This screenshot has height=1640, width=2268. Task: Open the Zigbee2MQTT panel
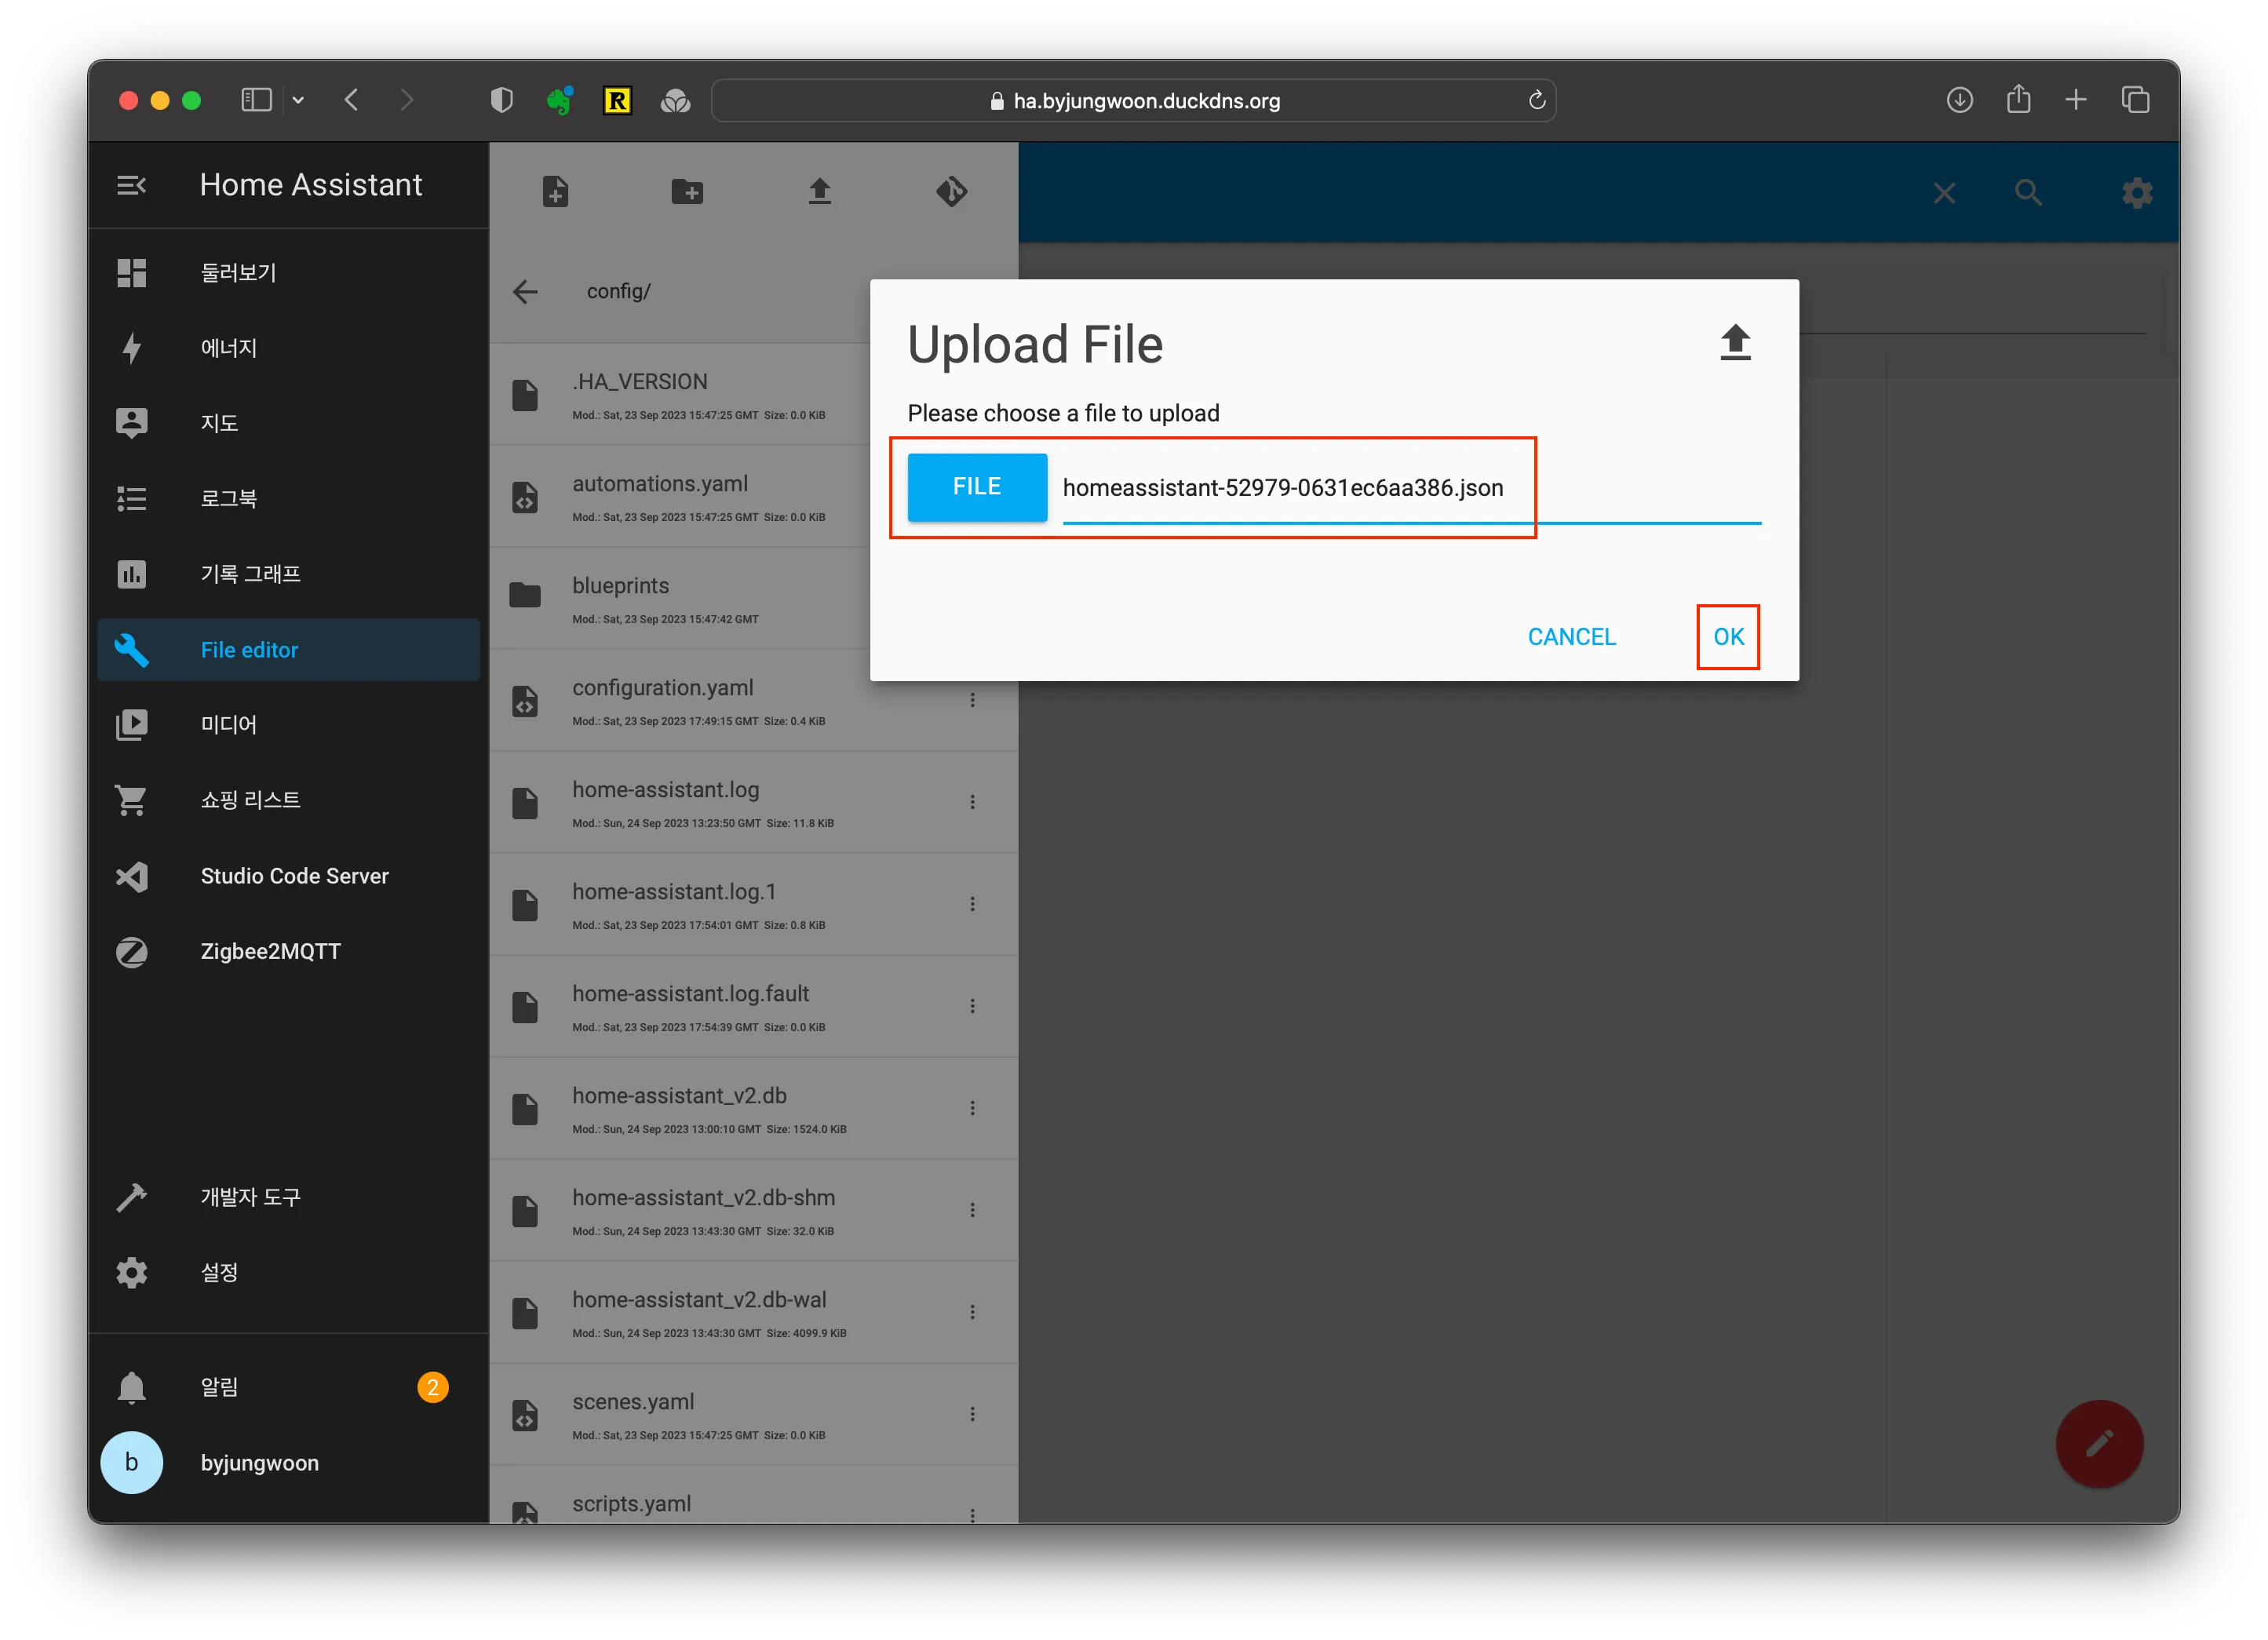(x=288, y=951)
